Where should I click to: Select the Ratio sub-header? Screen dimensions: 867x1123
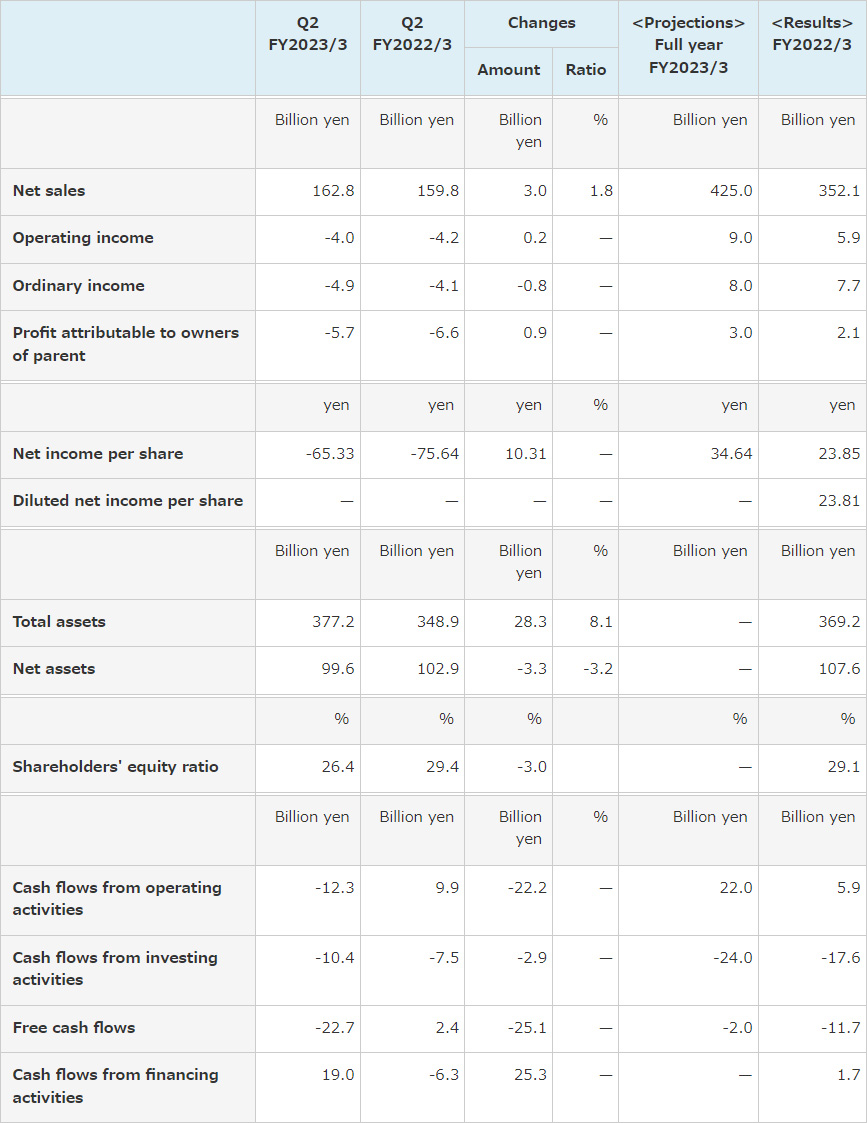(586, 69)
